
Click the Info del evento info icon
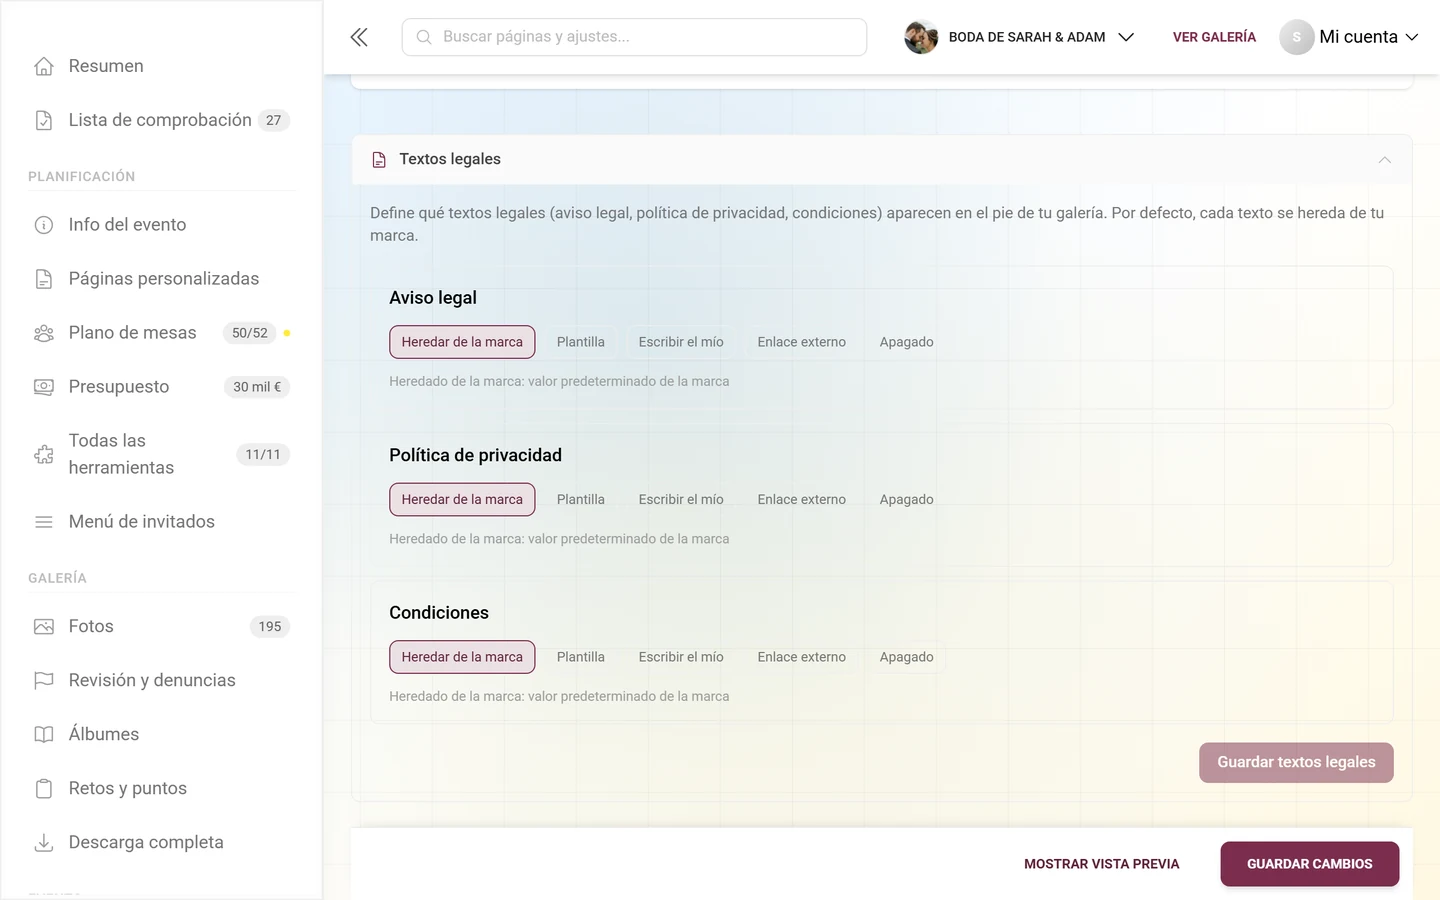[x=44, y=225]
